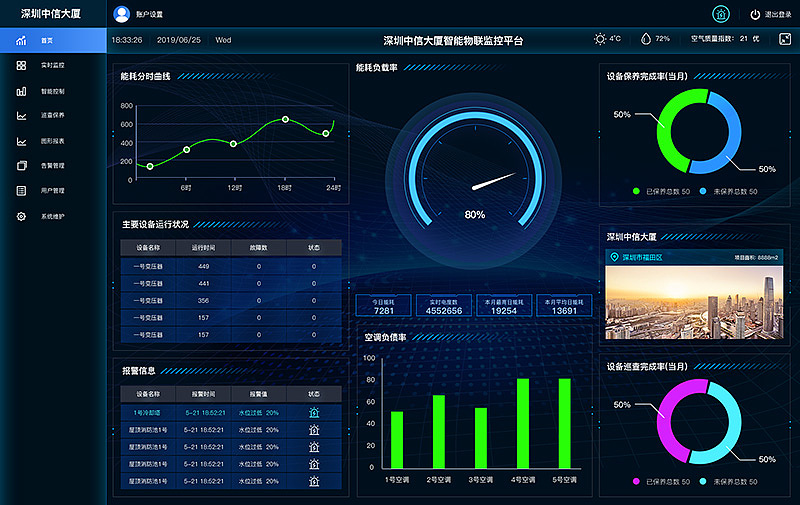Click the 13691 monthly average card
800x505 pixels.
pos(564,306)
